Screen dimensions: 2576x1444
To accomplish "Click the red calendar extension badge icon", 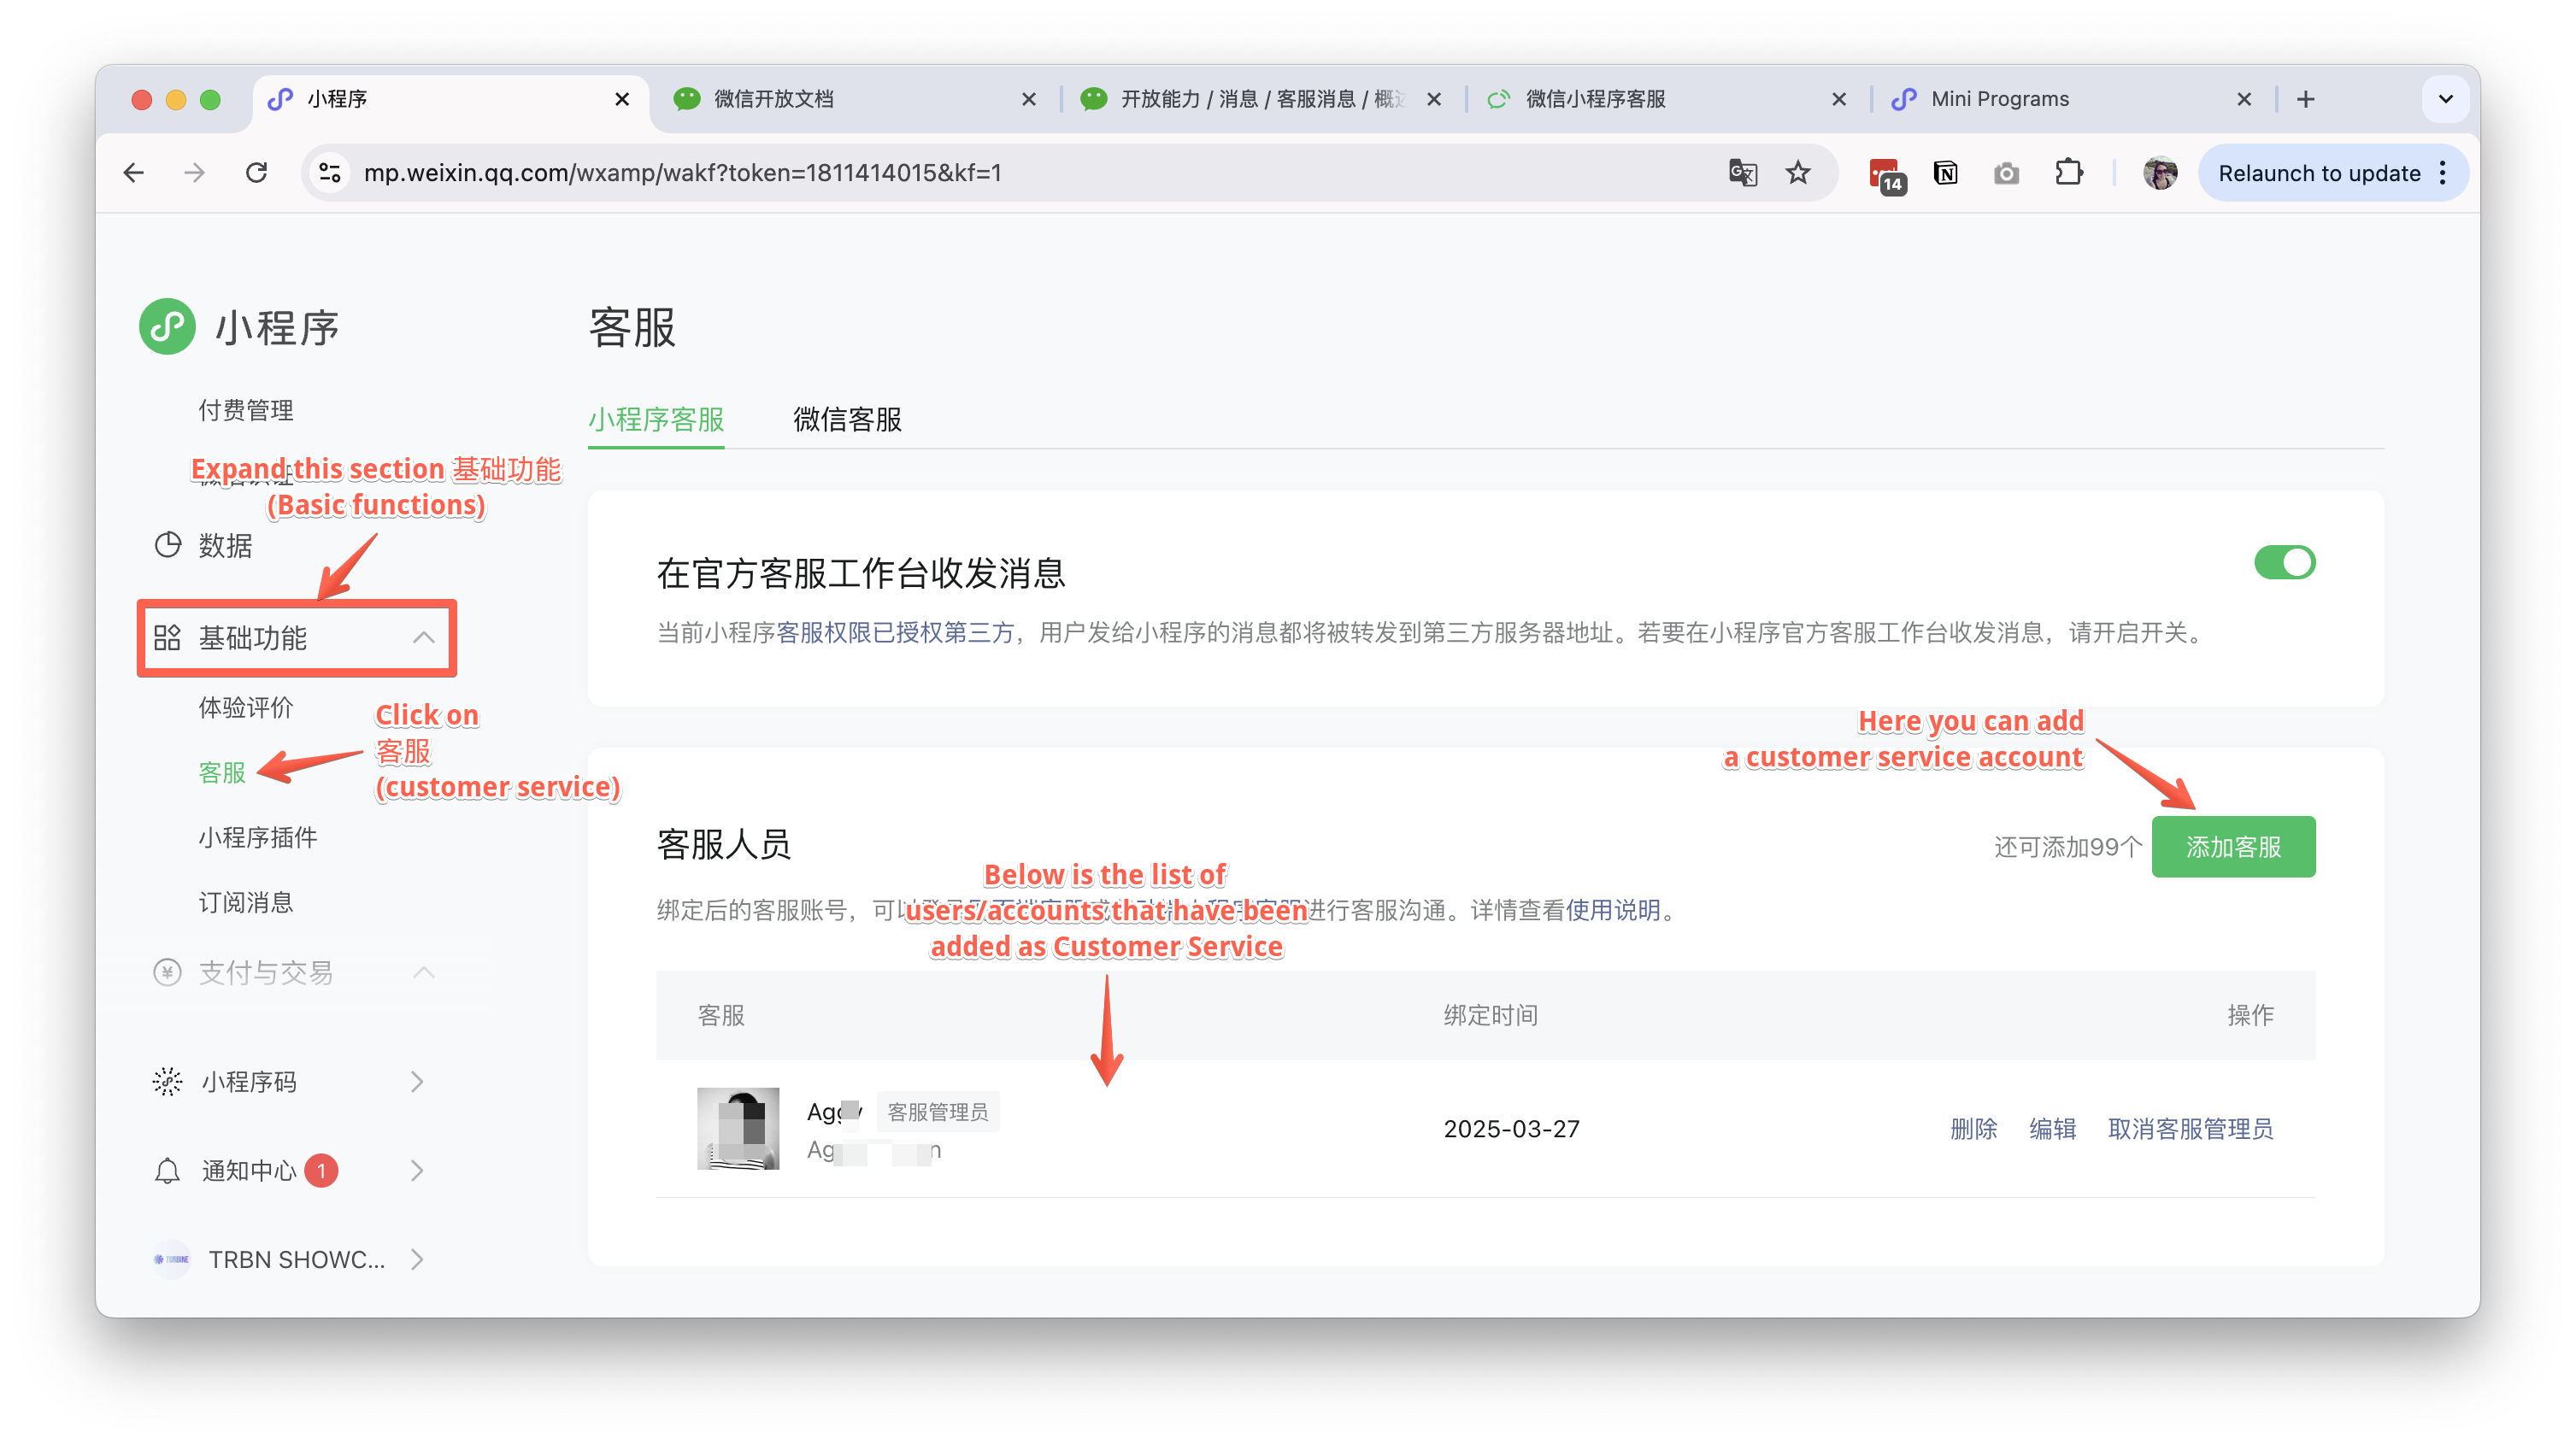I will point(1886,175).
